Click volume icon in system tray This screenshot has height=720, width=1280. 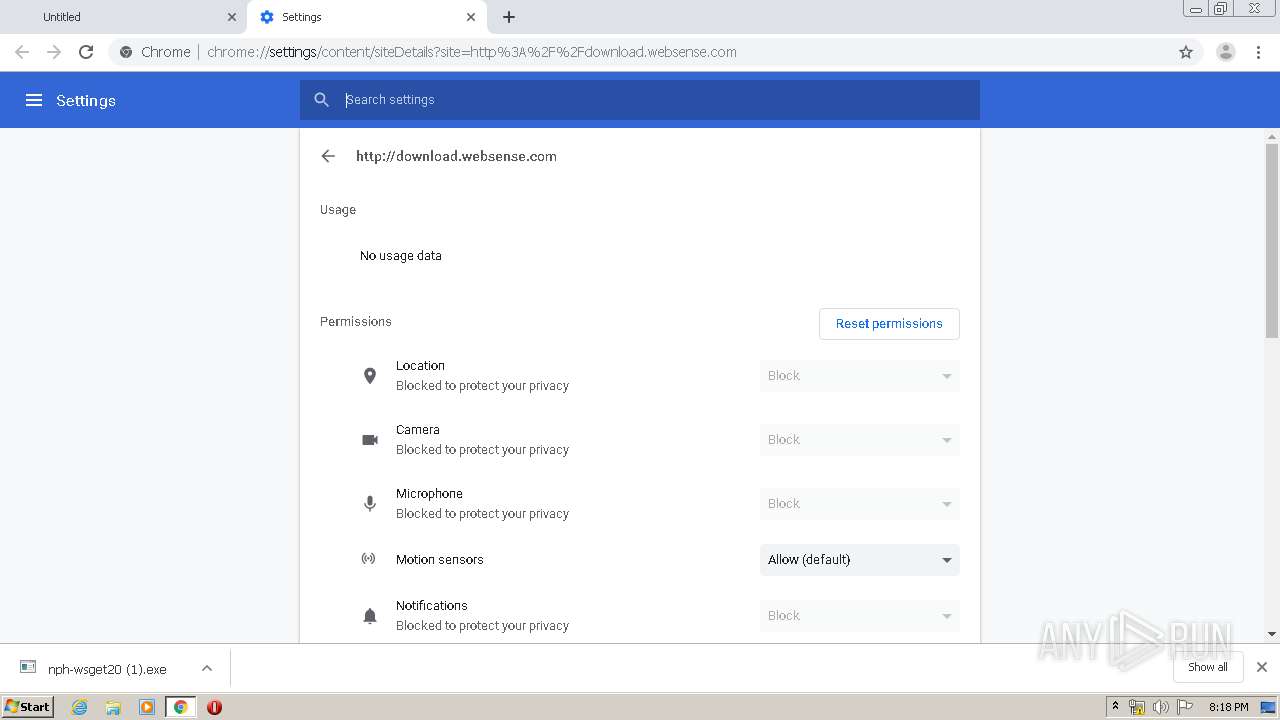click(1161, 707)
